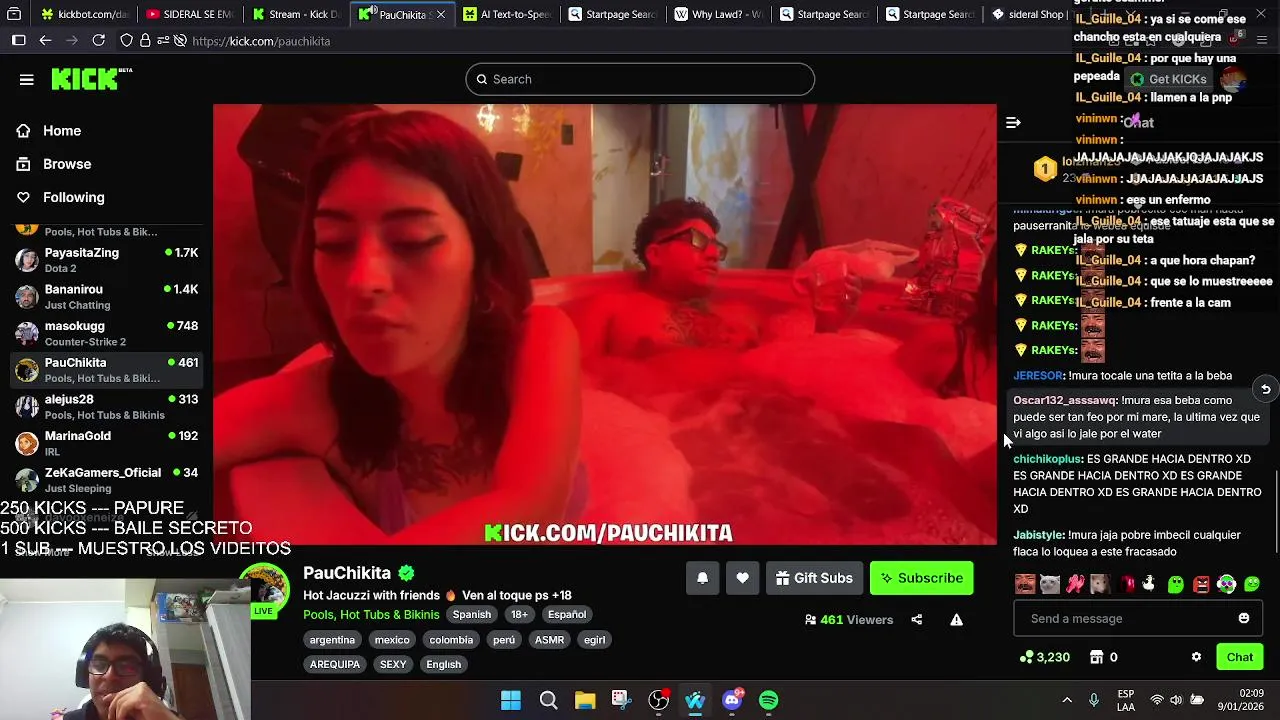Image resolution: width=1280 pixels, height=720 pixels.
Task: Open the emoji picker in chat
Action: pyautogui.click(x=1244, y=619)
